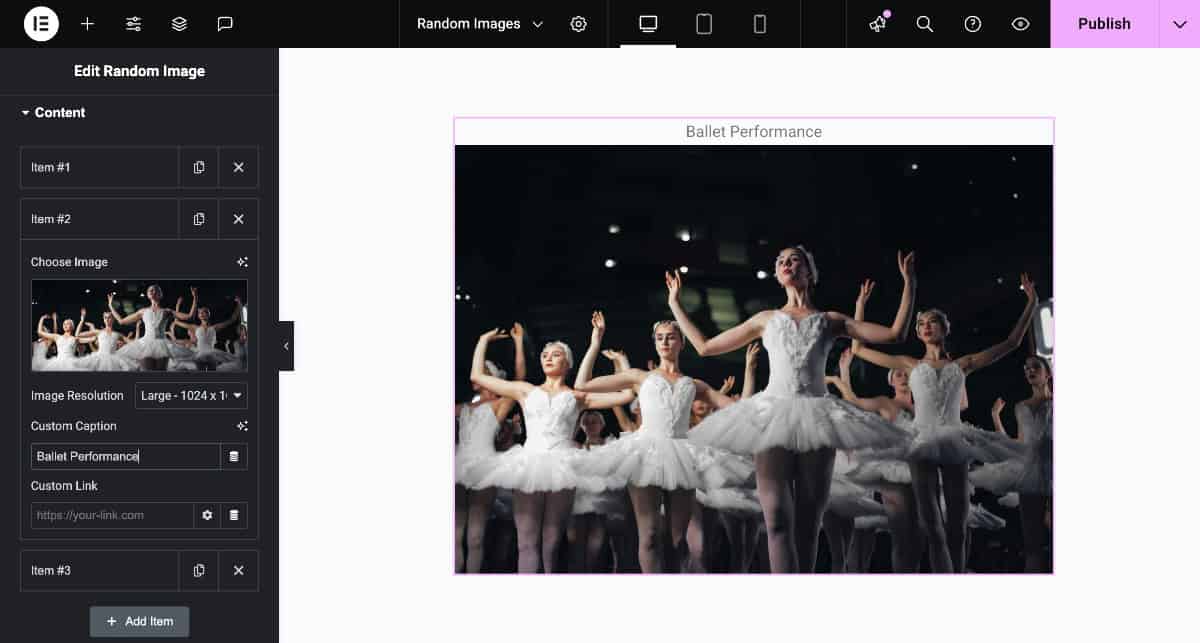Open Random Images document dropdown

480,24
